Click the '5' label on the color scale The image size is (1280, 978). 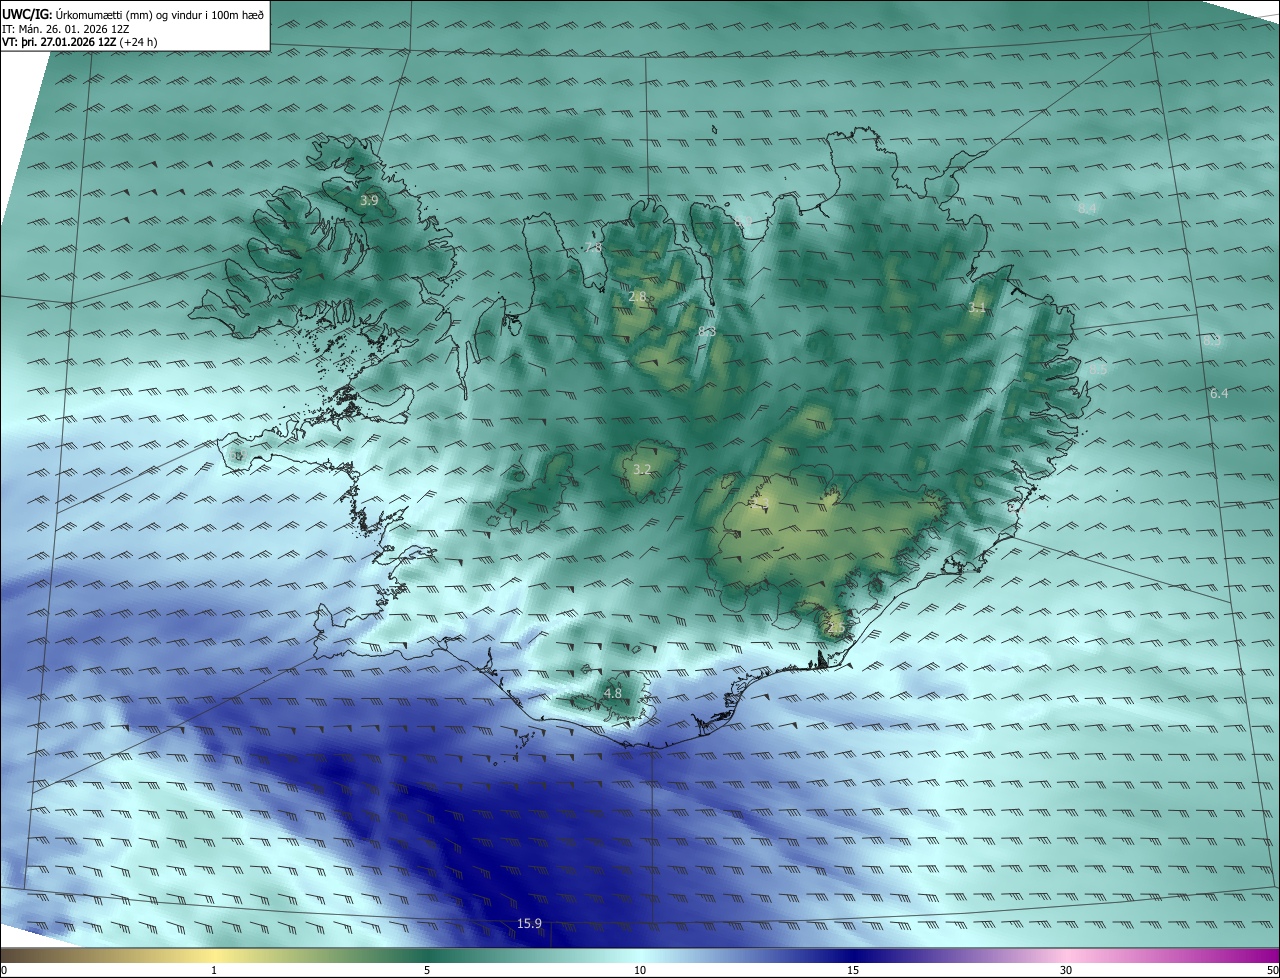coord(427,970)
